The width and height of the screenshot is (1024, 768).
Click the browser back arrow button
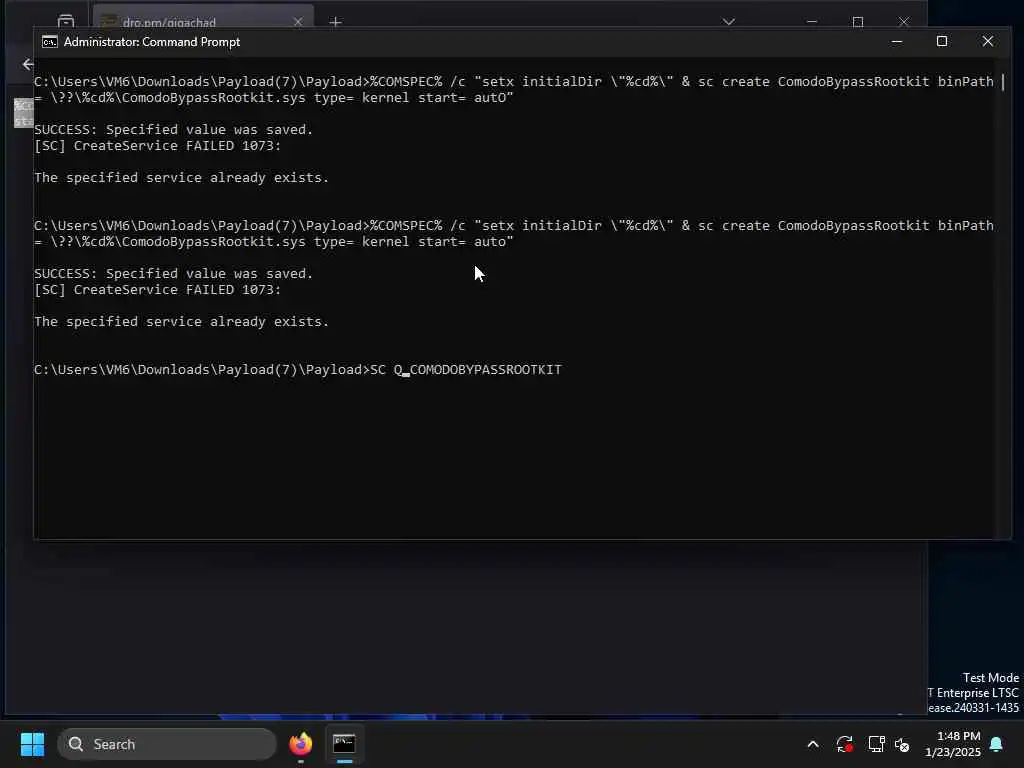(27, 64)
